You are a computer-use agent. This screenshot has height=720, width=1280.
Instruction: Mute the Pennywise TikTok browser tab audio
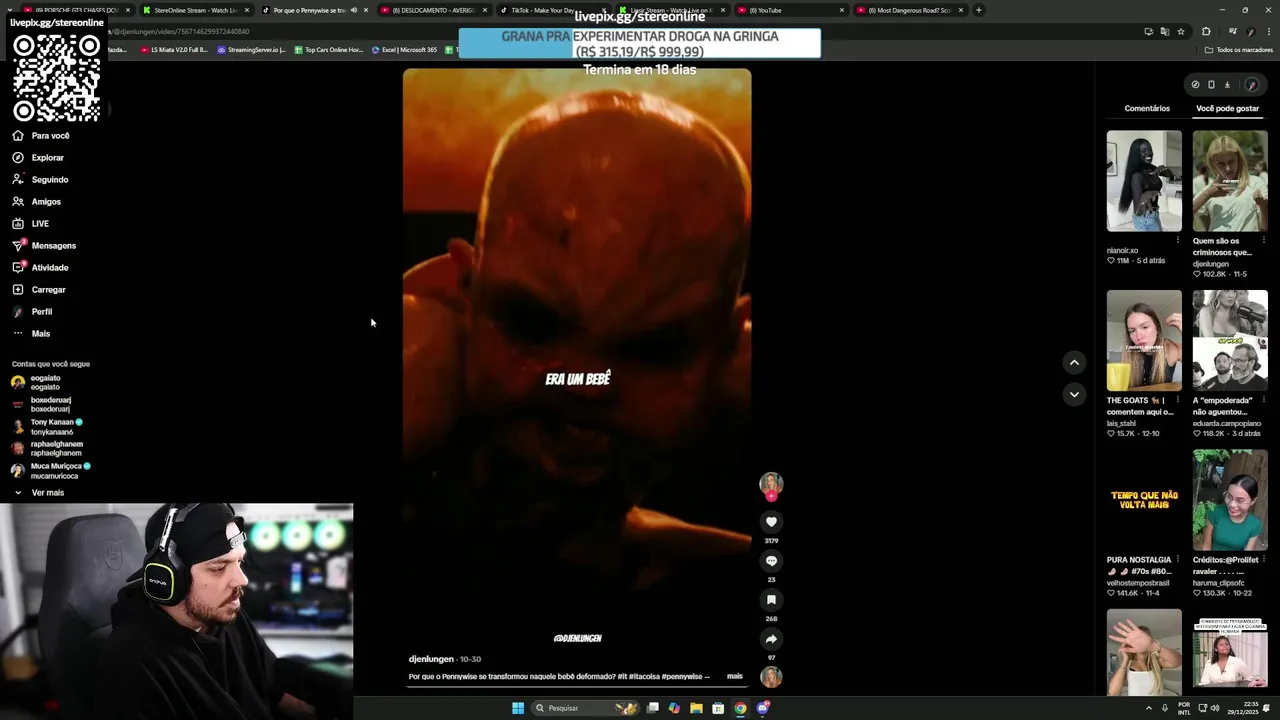point(354,10)
